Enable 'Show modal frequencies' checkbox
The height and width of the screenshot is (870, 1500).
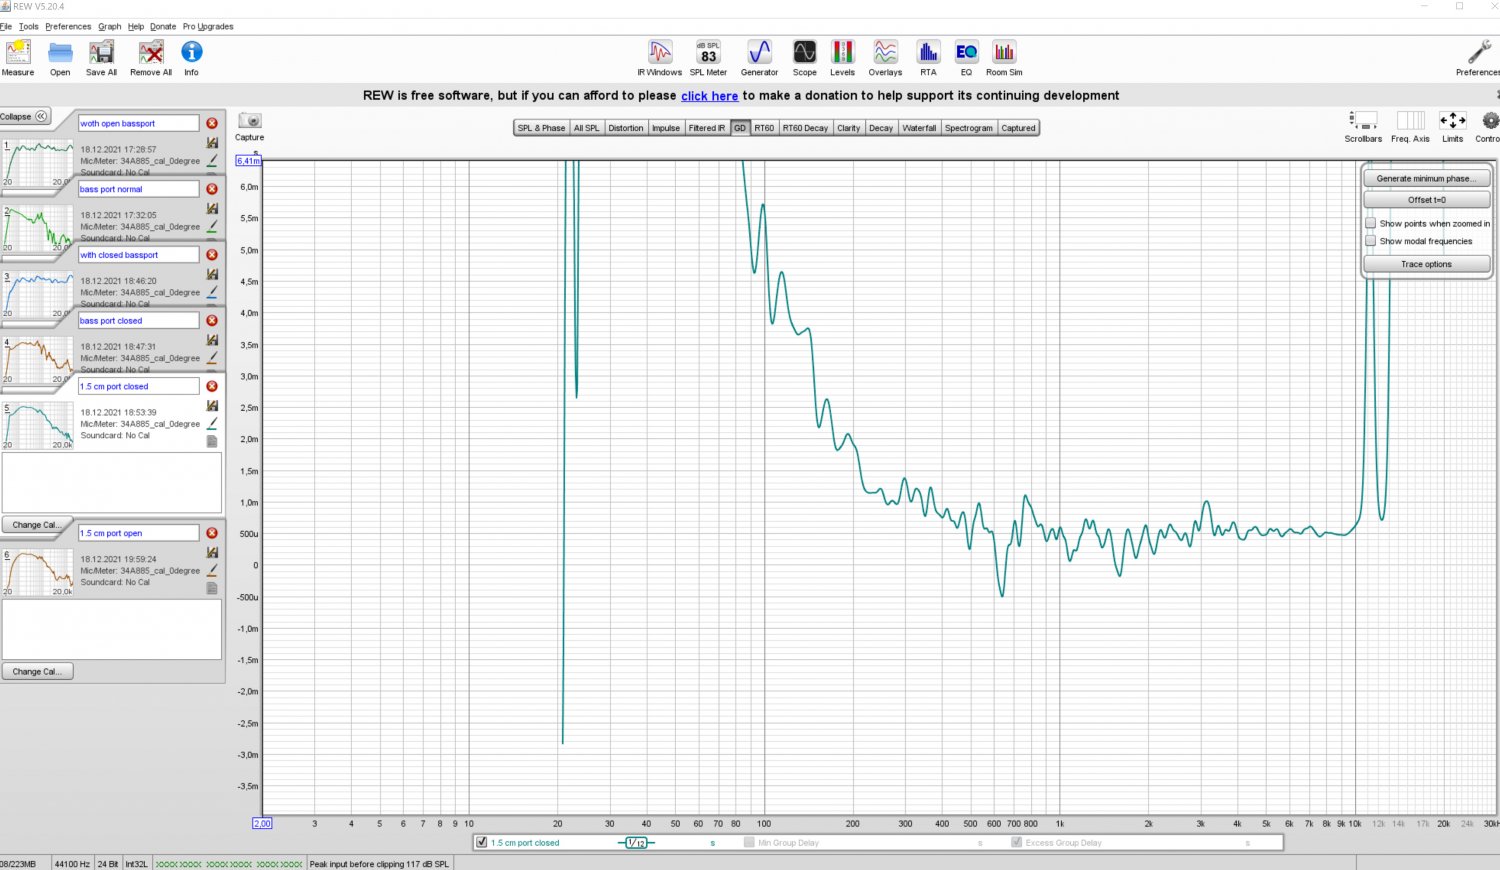tap(1371, 241)
